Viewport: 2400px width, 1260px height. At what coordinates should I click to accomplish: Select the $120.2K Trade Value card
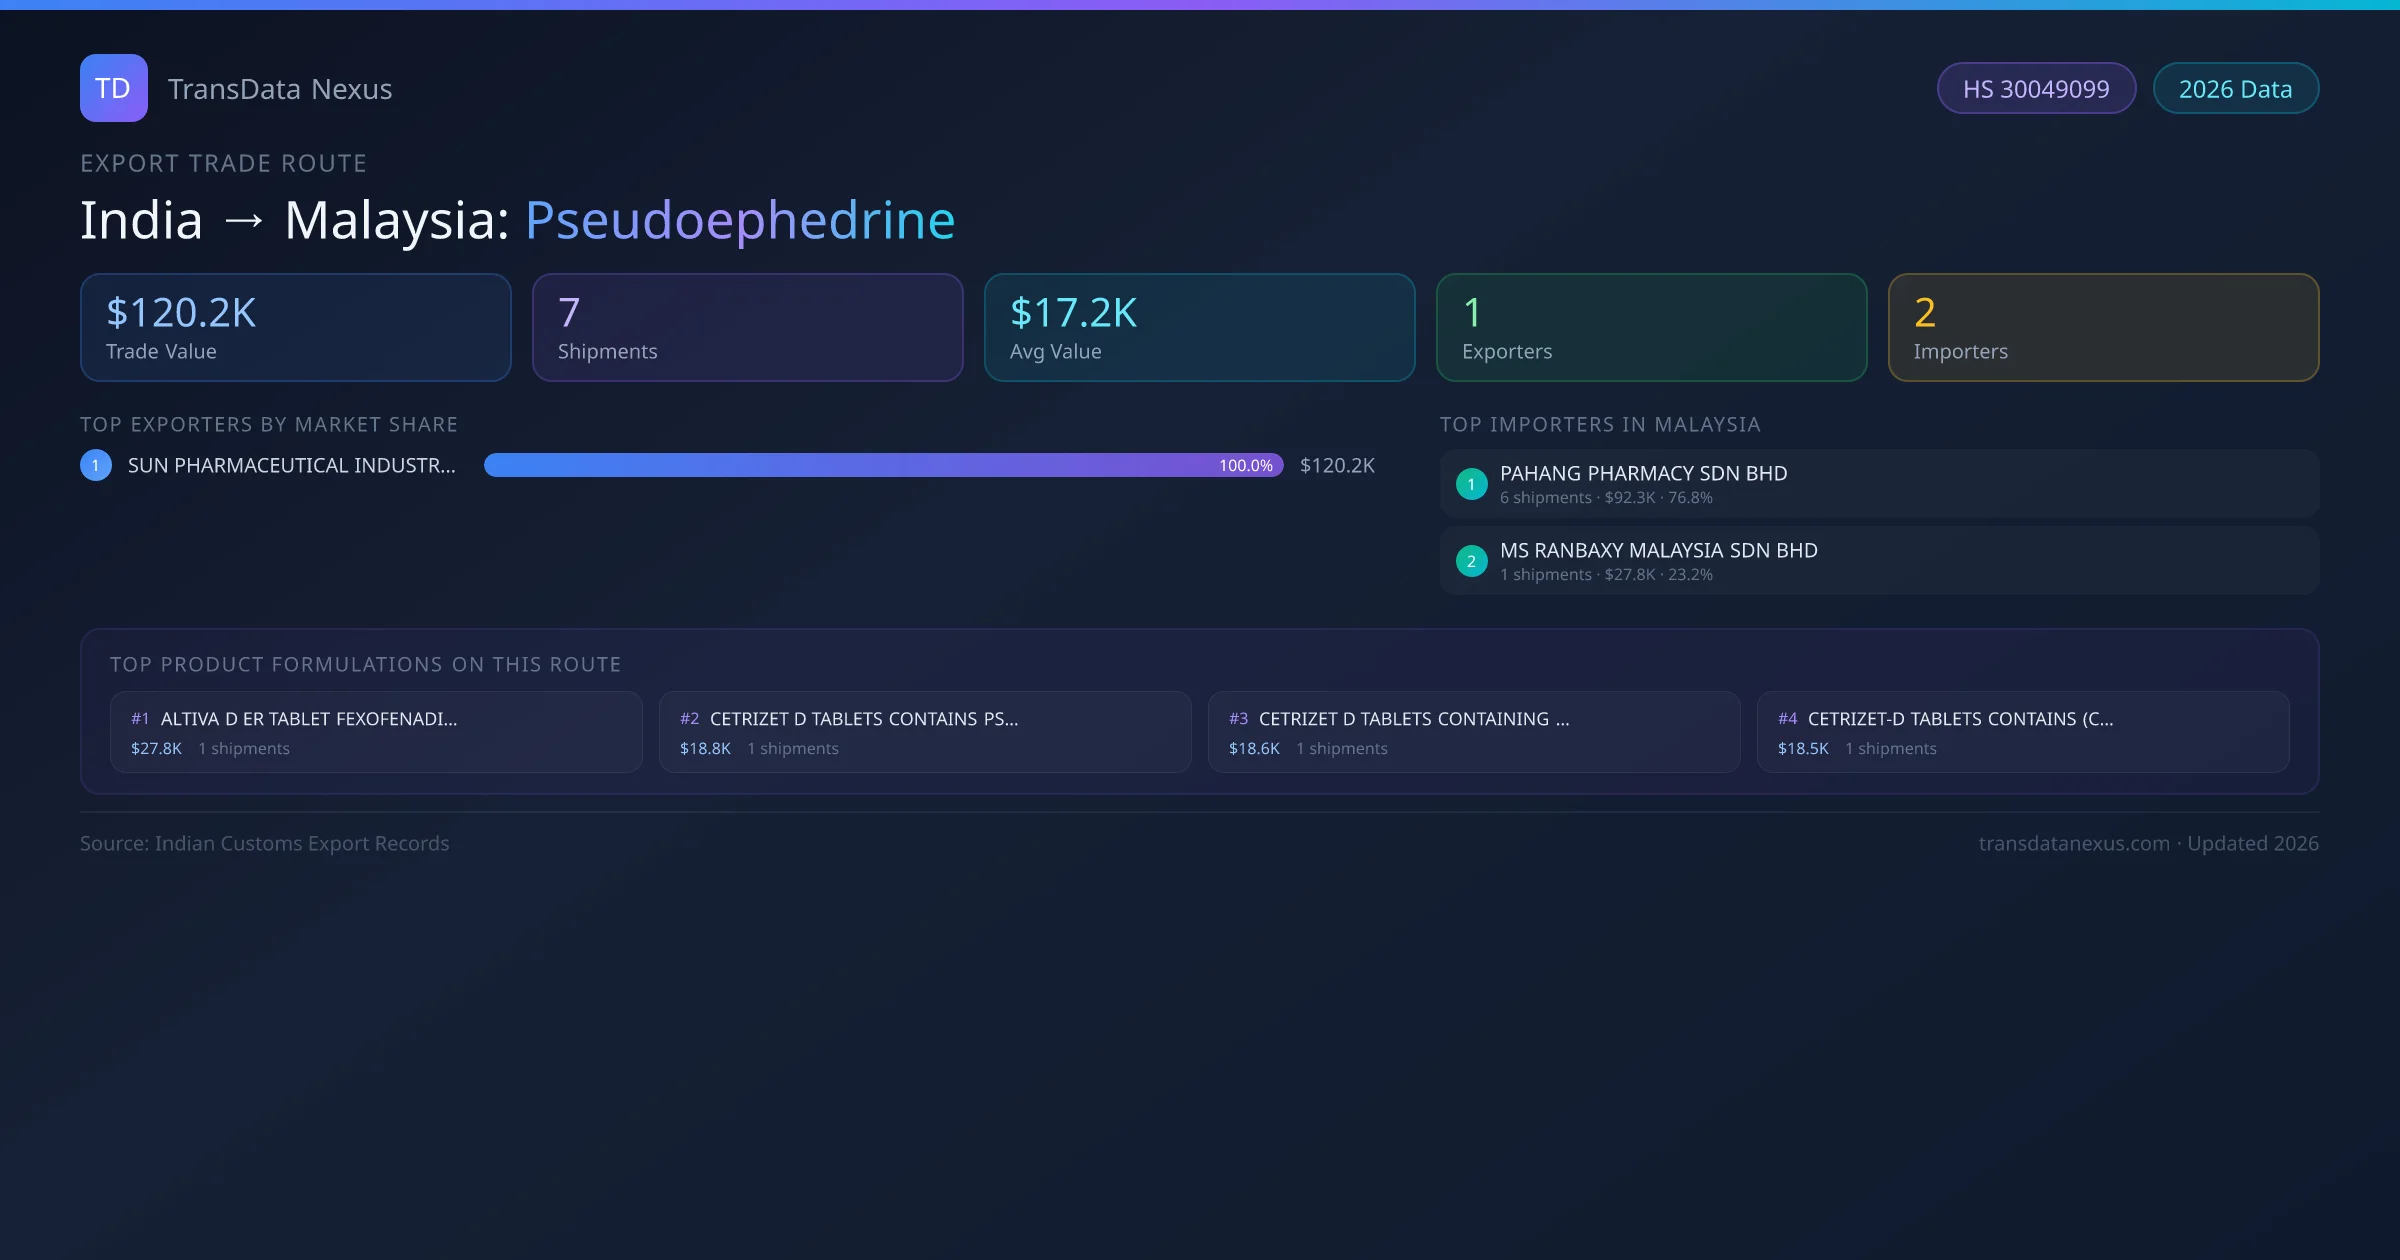295,327
